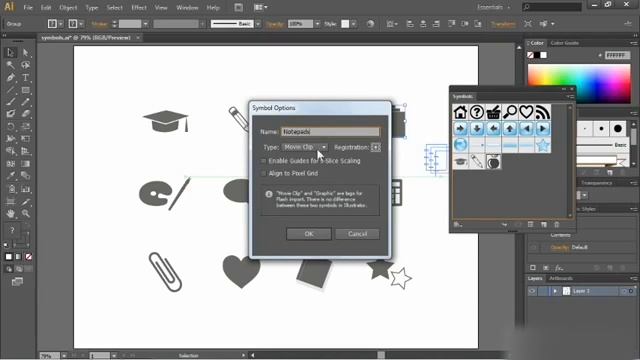Image resolution: width=640 pixels, height=360 pixels.
Task: Select the Color fill mode button in toolbox
Action: click(9, 257)
